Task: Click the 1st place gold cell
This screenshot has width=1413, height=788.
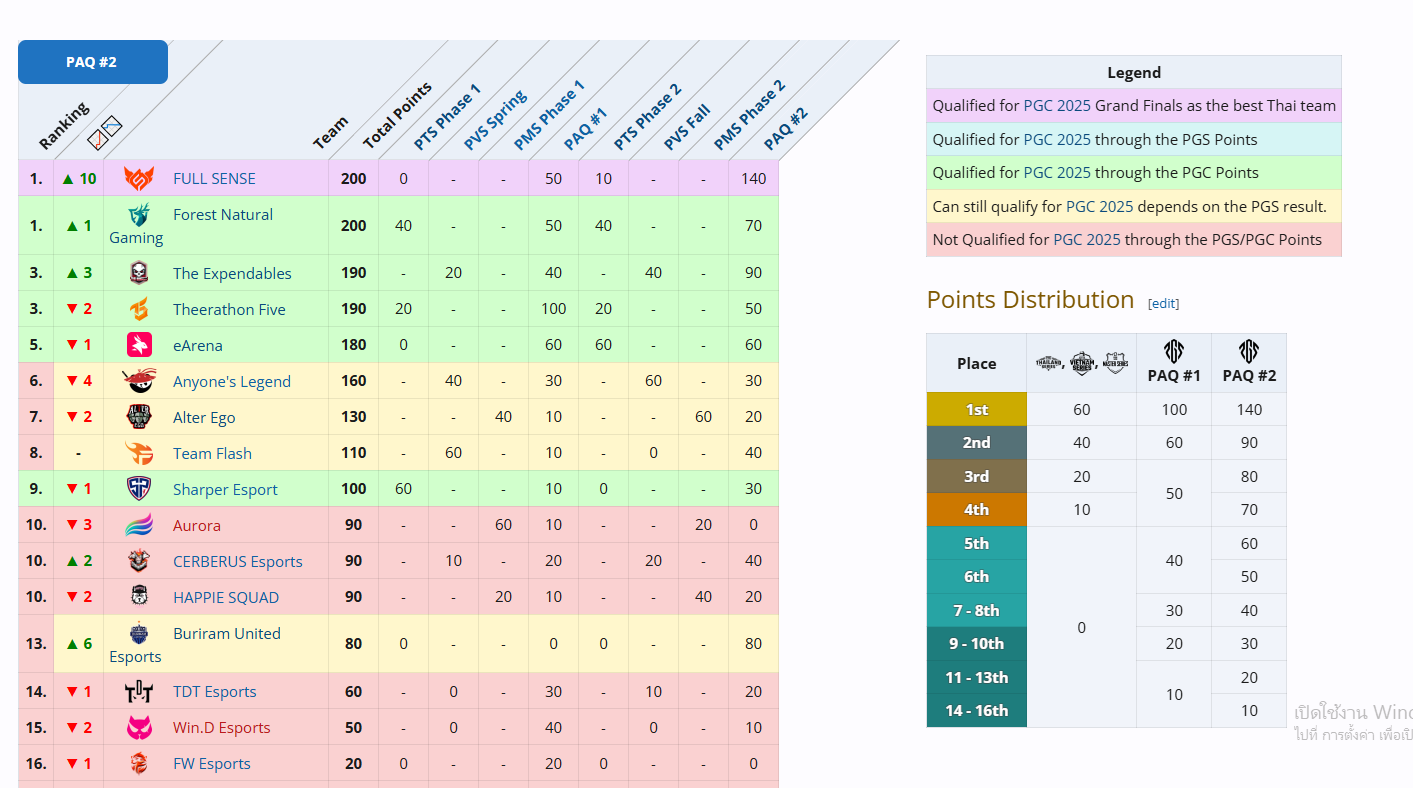Action: pyautogui.click(x=977, y=409)
